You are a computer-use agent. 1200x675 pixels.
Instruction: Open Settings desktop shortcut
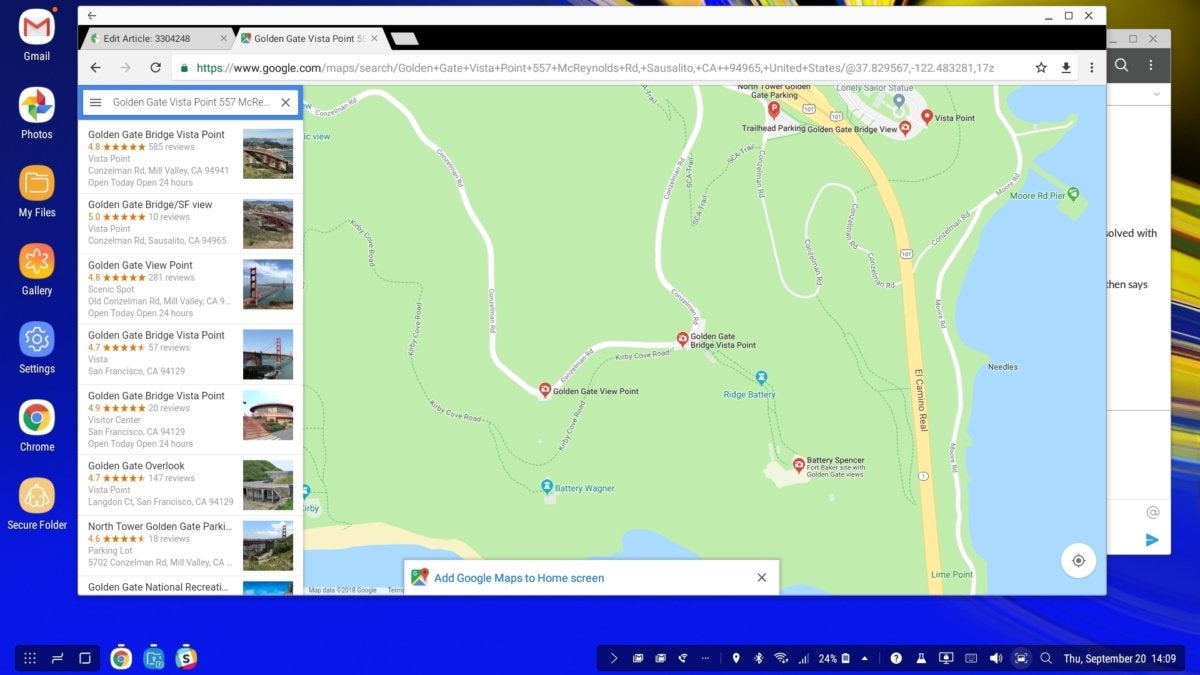coord(37,346)
